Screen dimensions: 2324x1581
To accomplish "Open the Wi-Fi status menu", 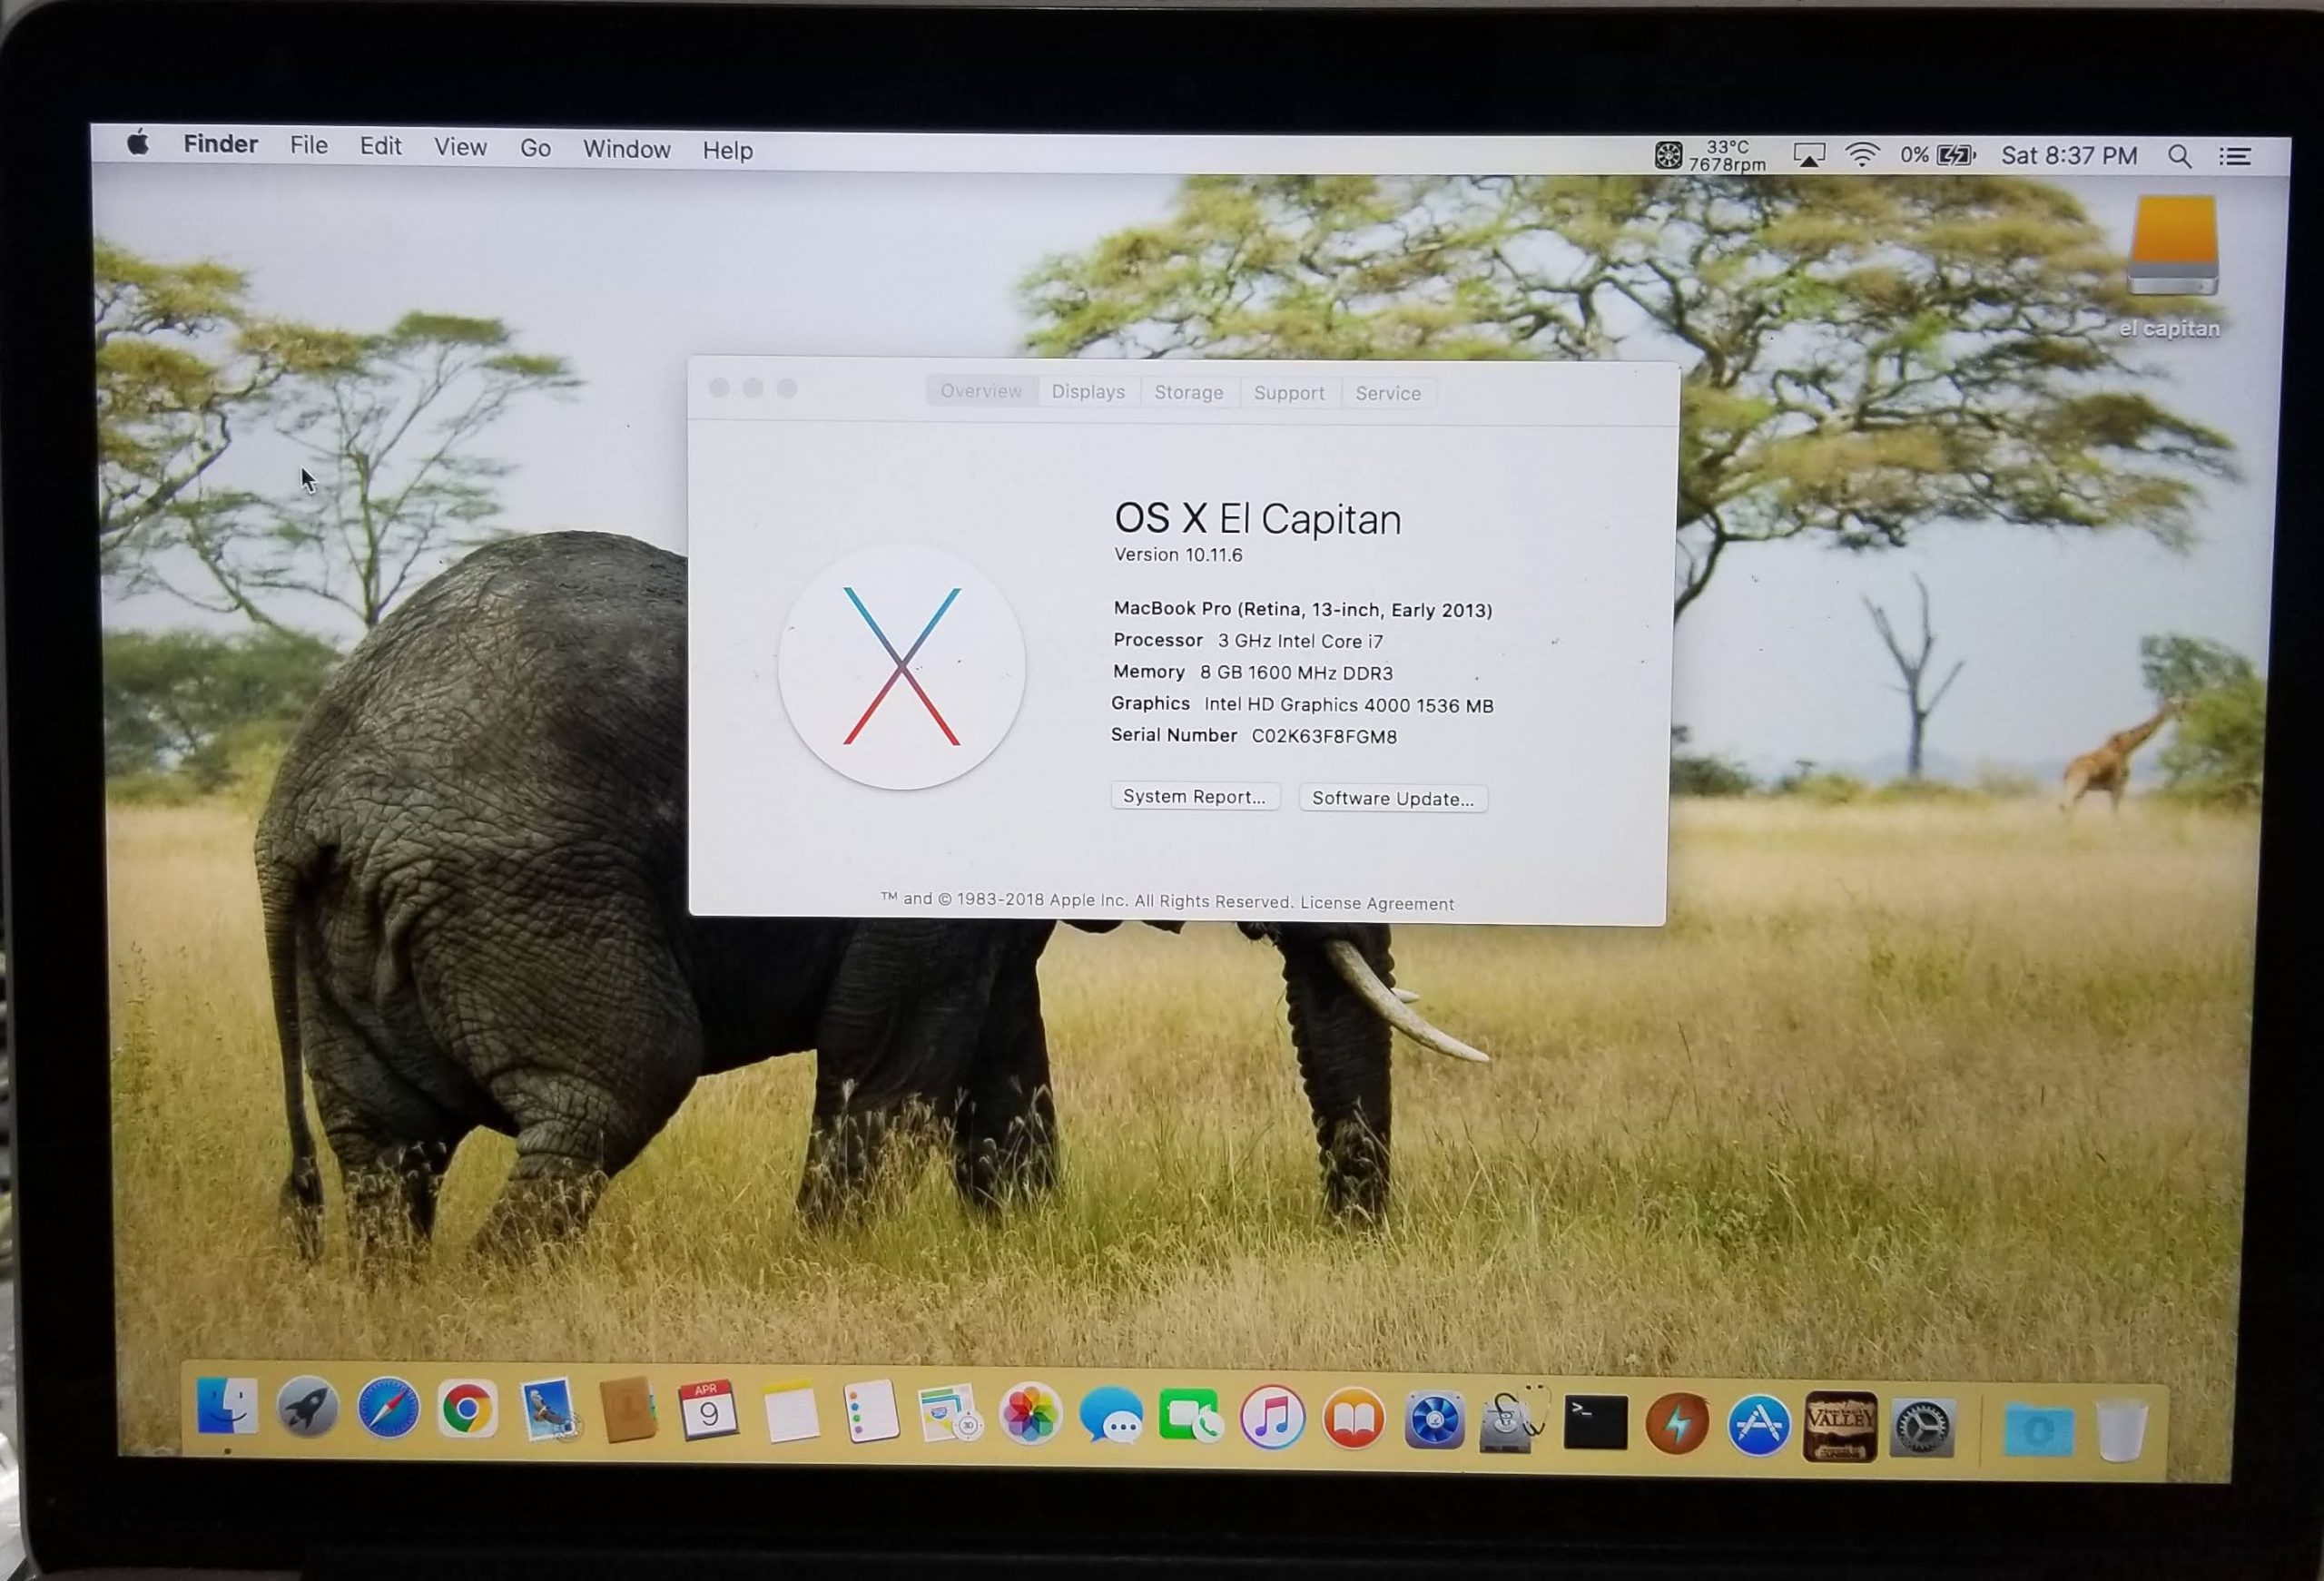I will (x=1862, y=155).
